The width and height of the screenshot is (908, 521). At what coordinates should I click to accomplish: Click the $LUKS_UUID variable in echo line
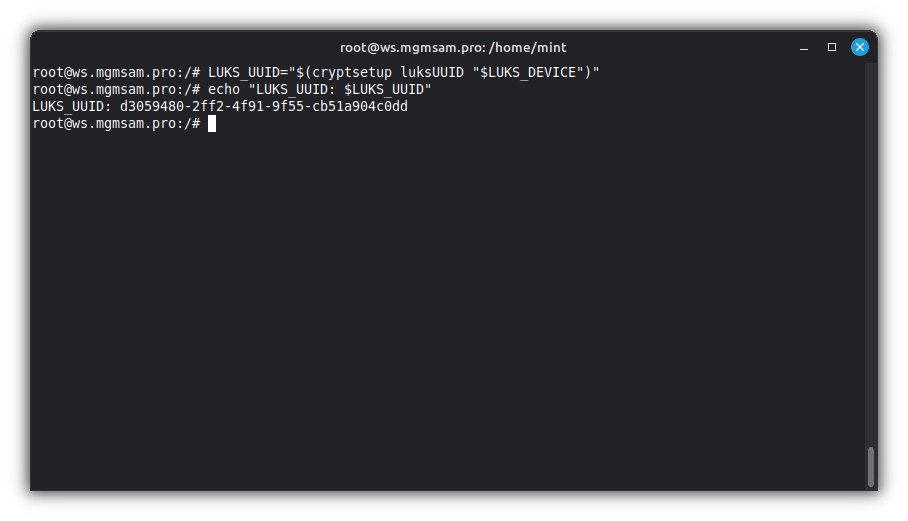[x=384, y=89]
